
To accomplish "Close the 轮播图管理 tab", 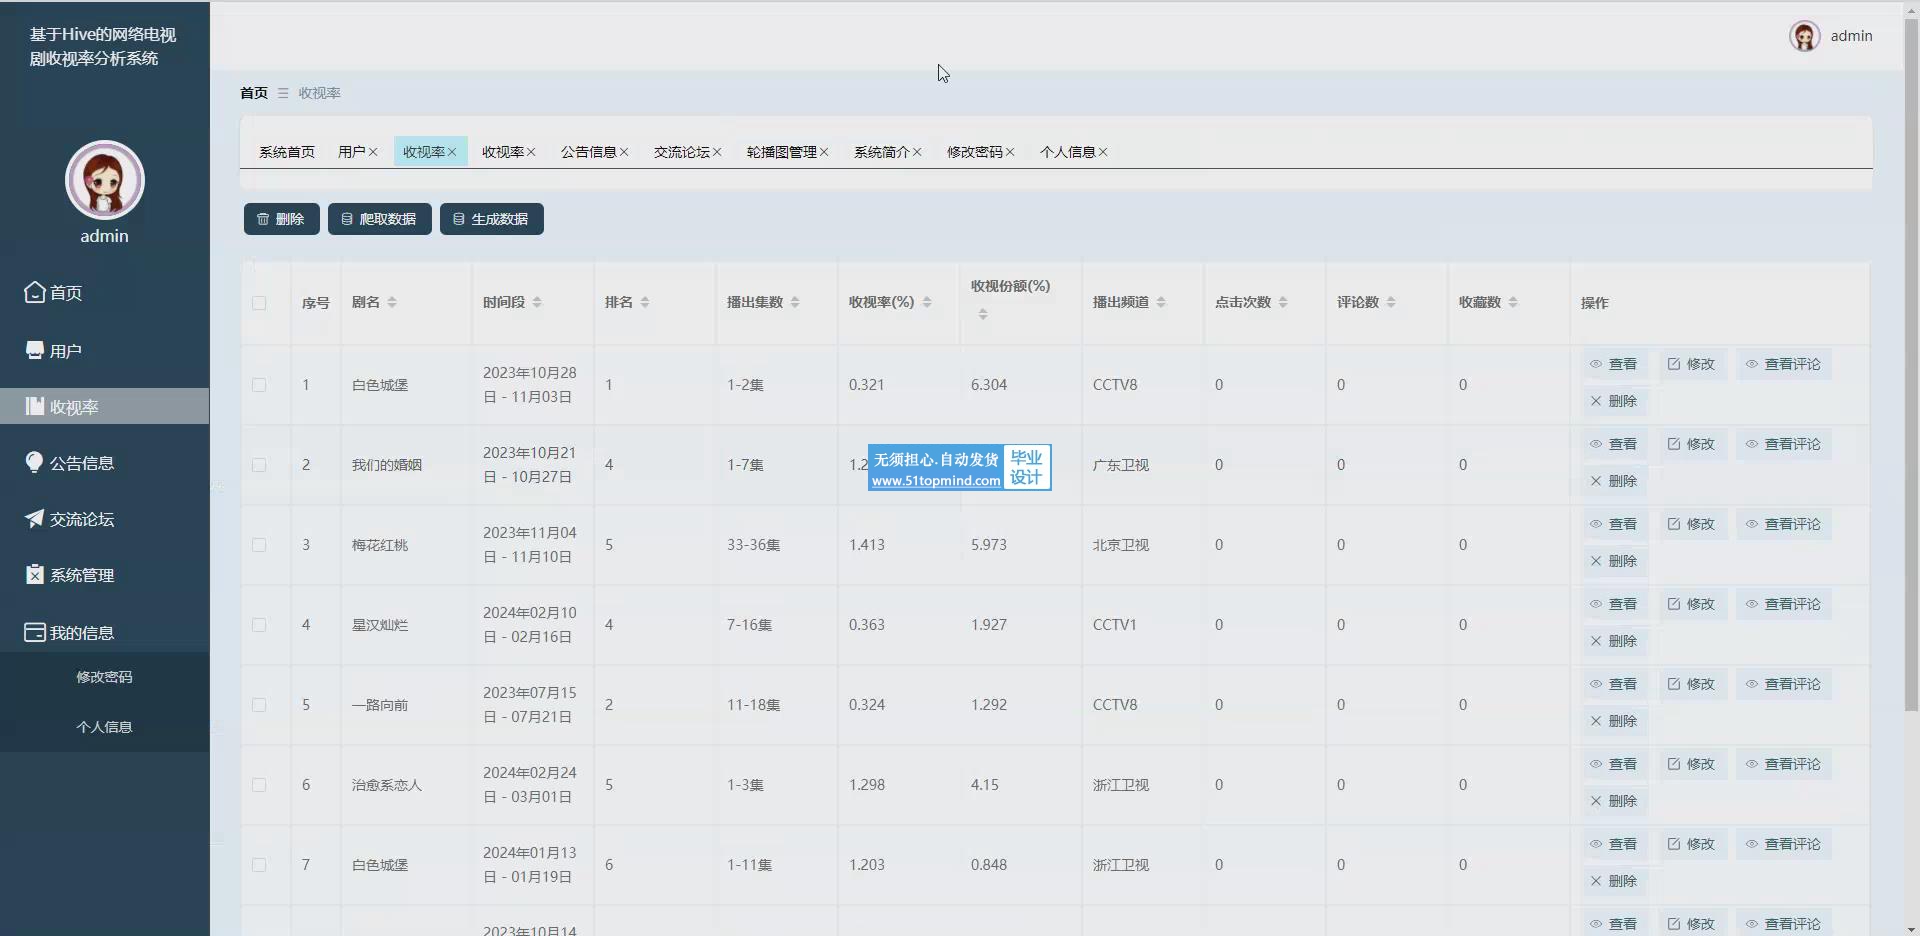I will tap(824, 152).
